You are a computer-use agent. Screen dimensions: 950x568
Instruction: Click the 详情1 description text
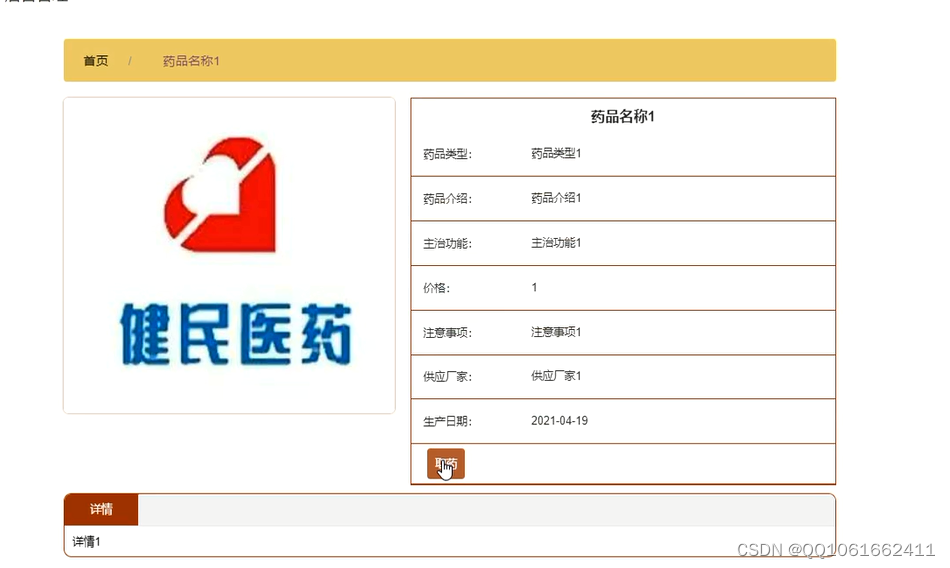pyautogui.click(x=86, y=542)
